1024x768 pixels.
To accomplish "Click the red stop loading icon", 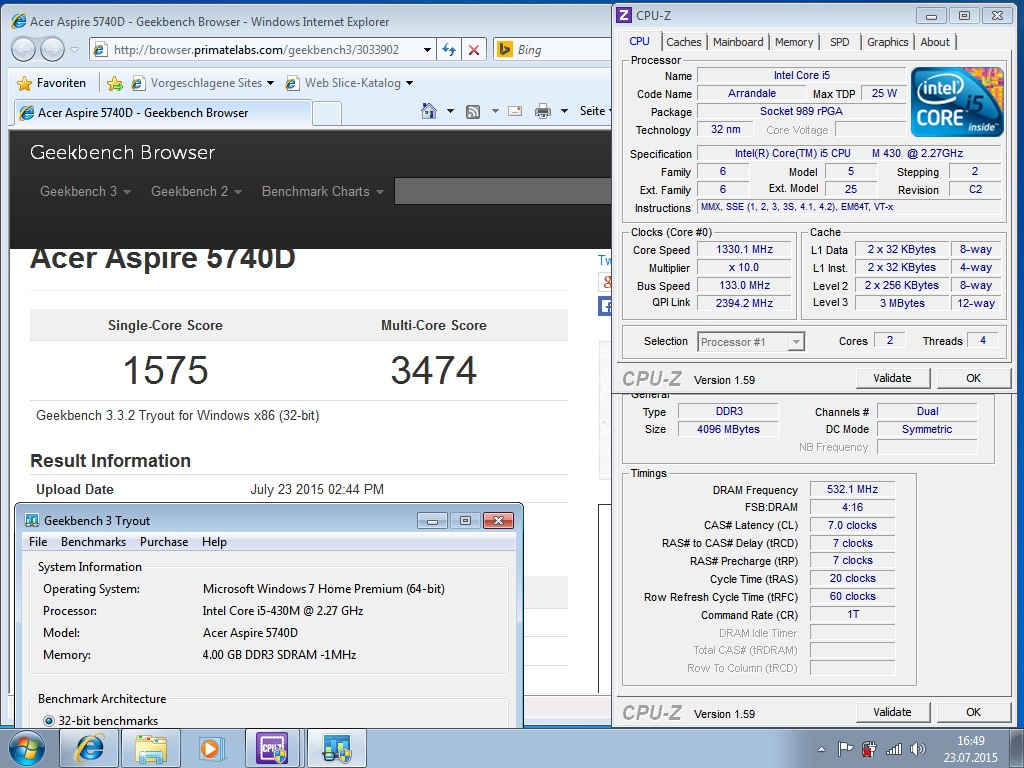I will coord(474,50).
